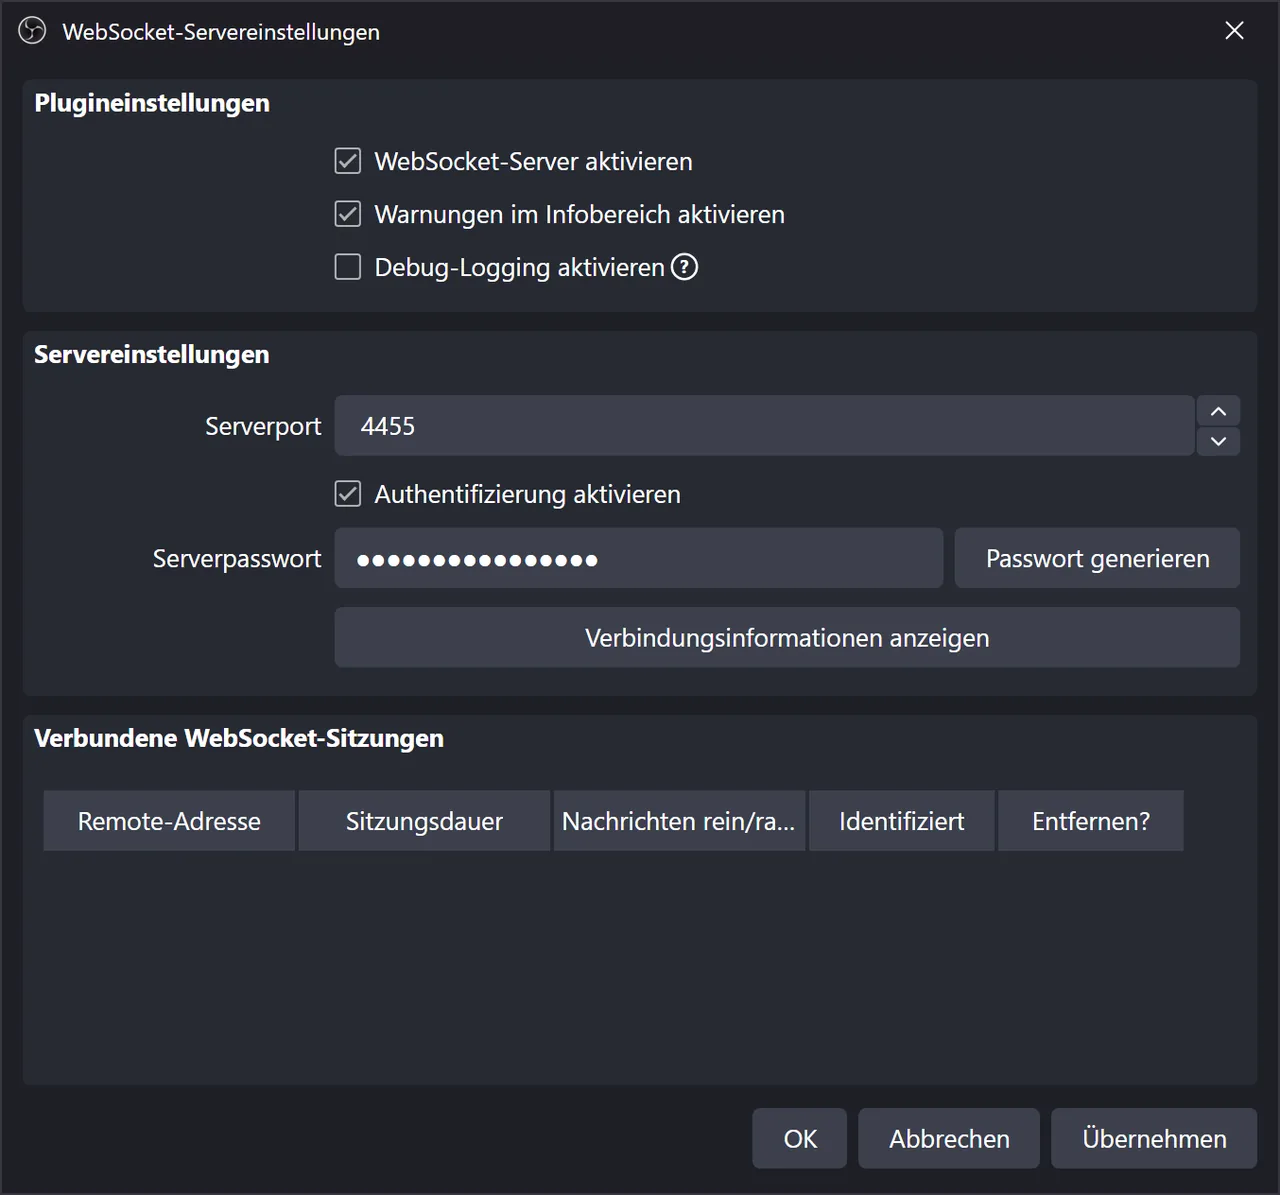Increase Serverport with the up arrow
Image resolution: width=1280 pixels, height=1195 pixels.
coord(1218,411)
